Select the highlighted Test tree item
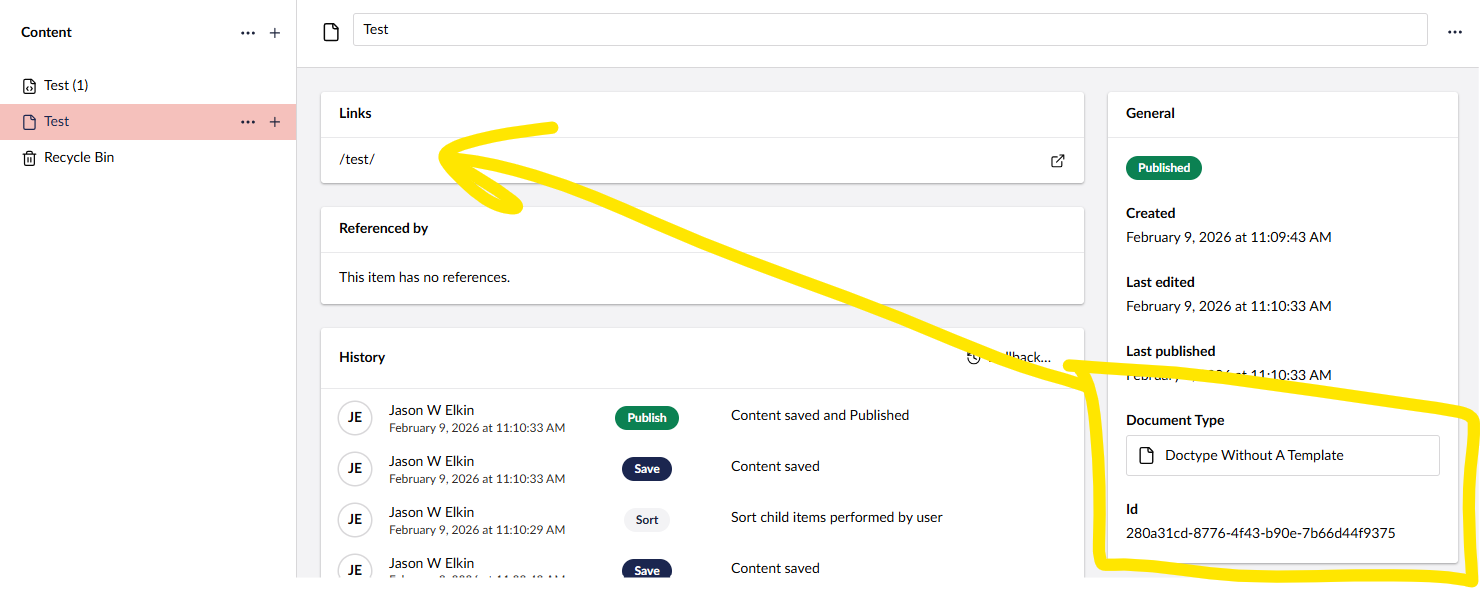The image size is (1481, 589). (x=57, y=122)
